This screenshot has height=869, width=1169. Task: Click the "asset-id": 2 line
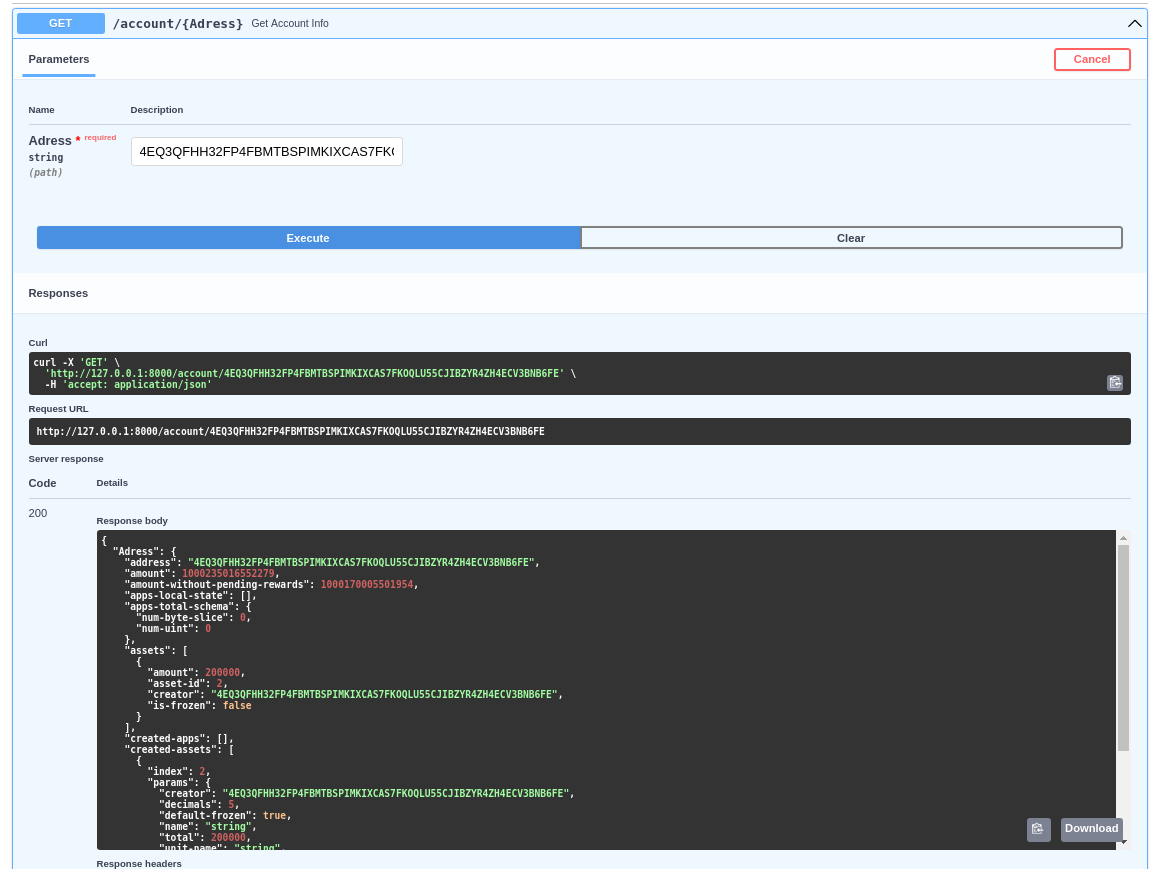(x=187, y=683)
